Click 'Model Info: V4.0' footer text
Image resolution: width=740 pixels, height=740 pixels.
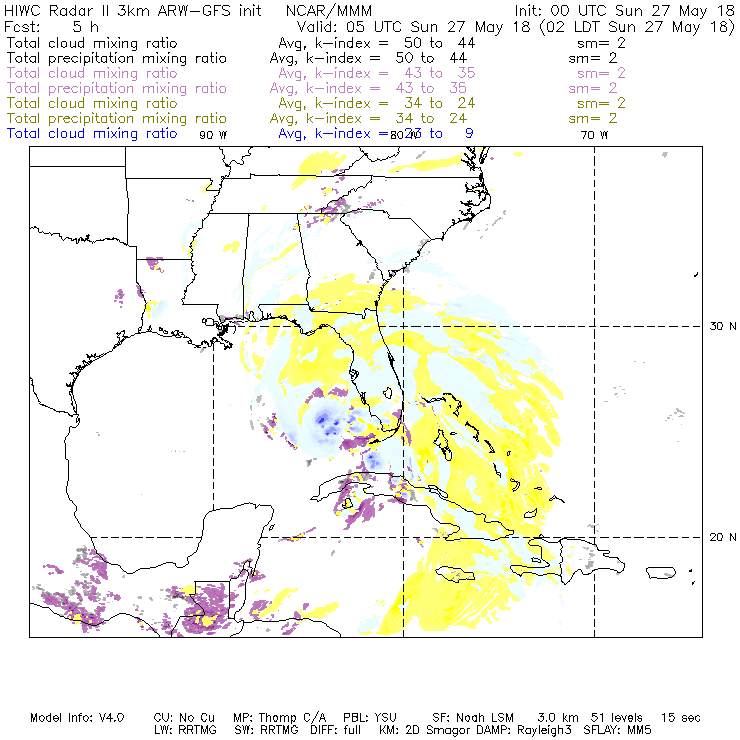[x=77, y=718]
